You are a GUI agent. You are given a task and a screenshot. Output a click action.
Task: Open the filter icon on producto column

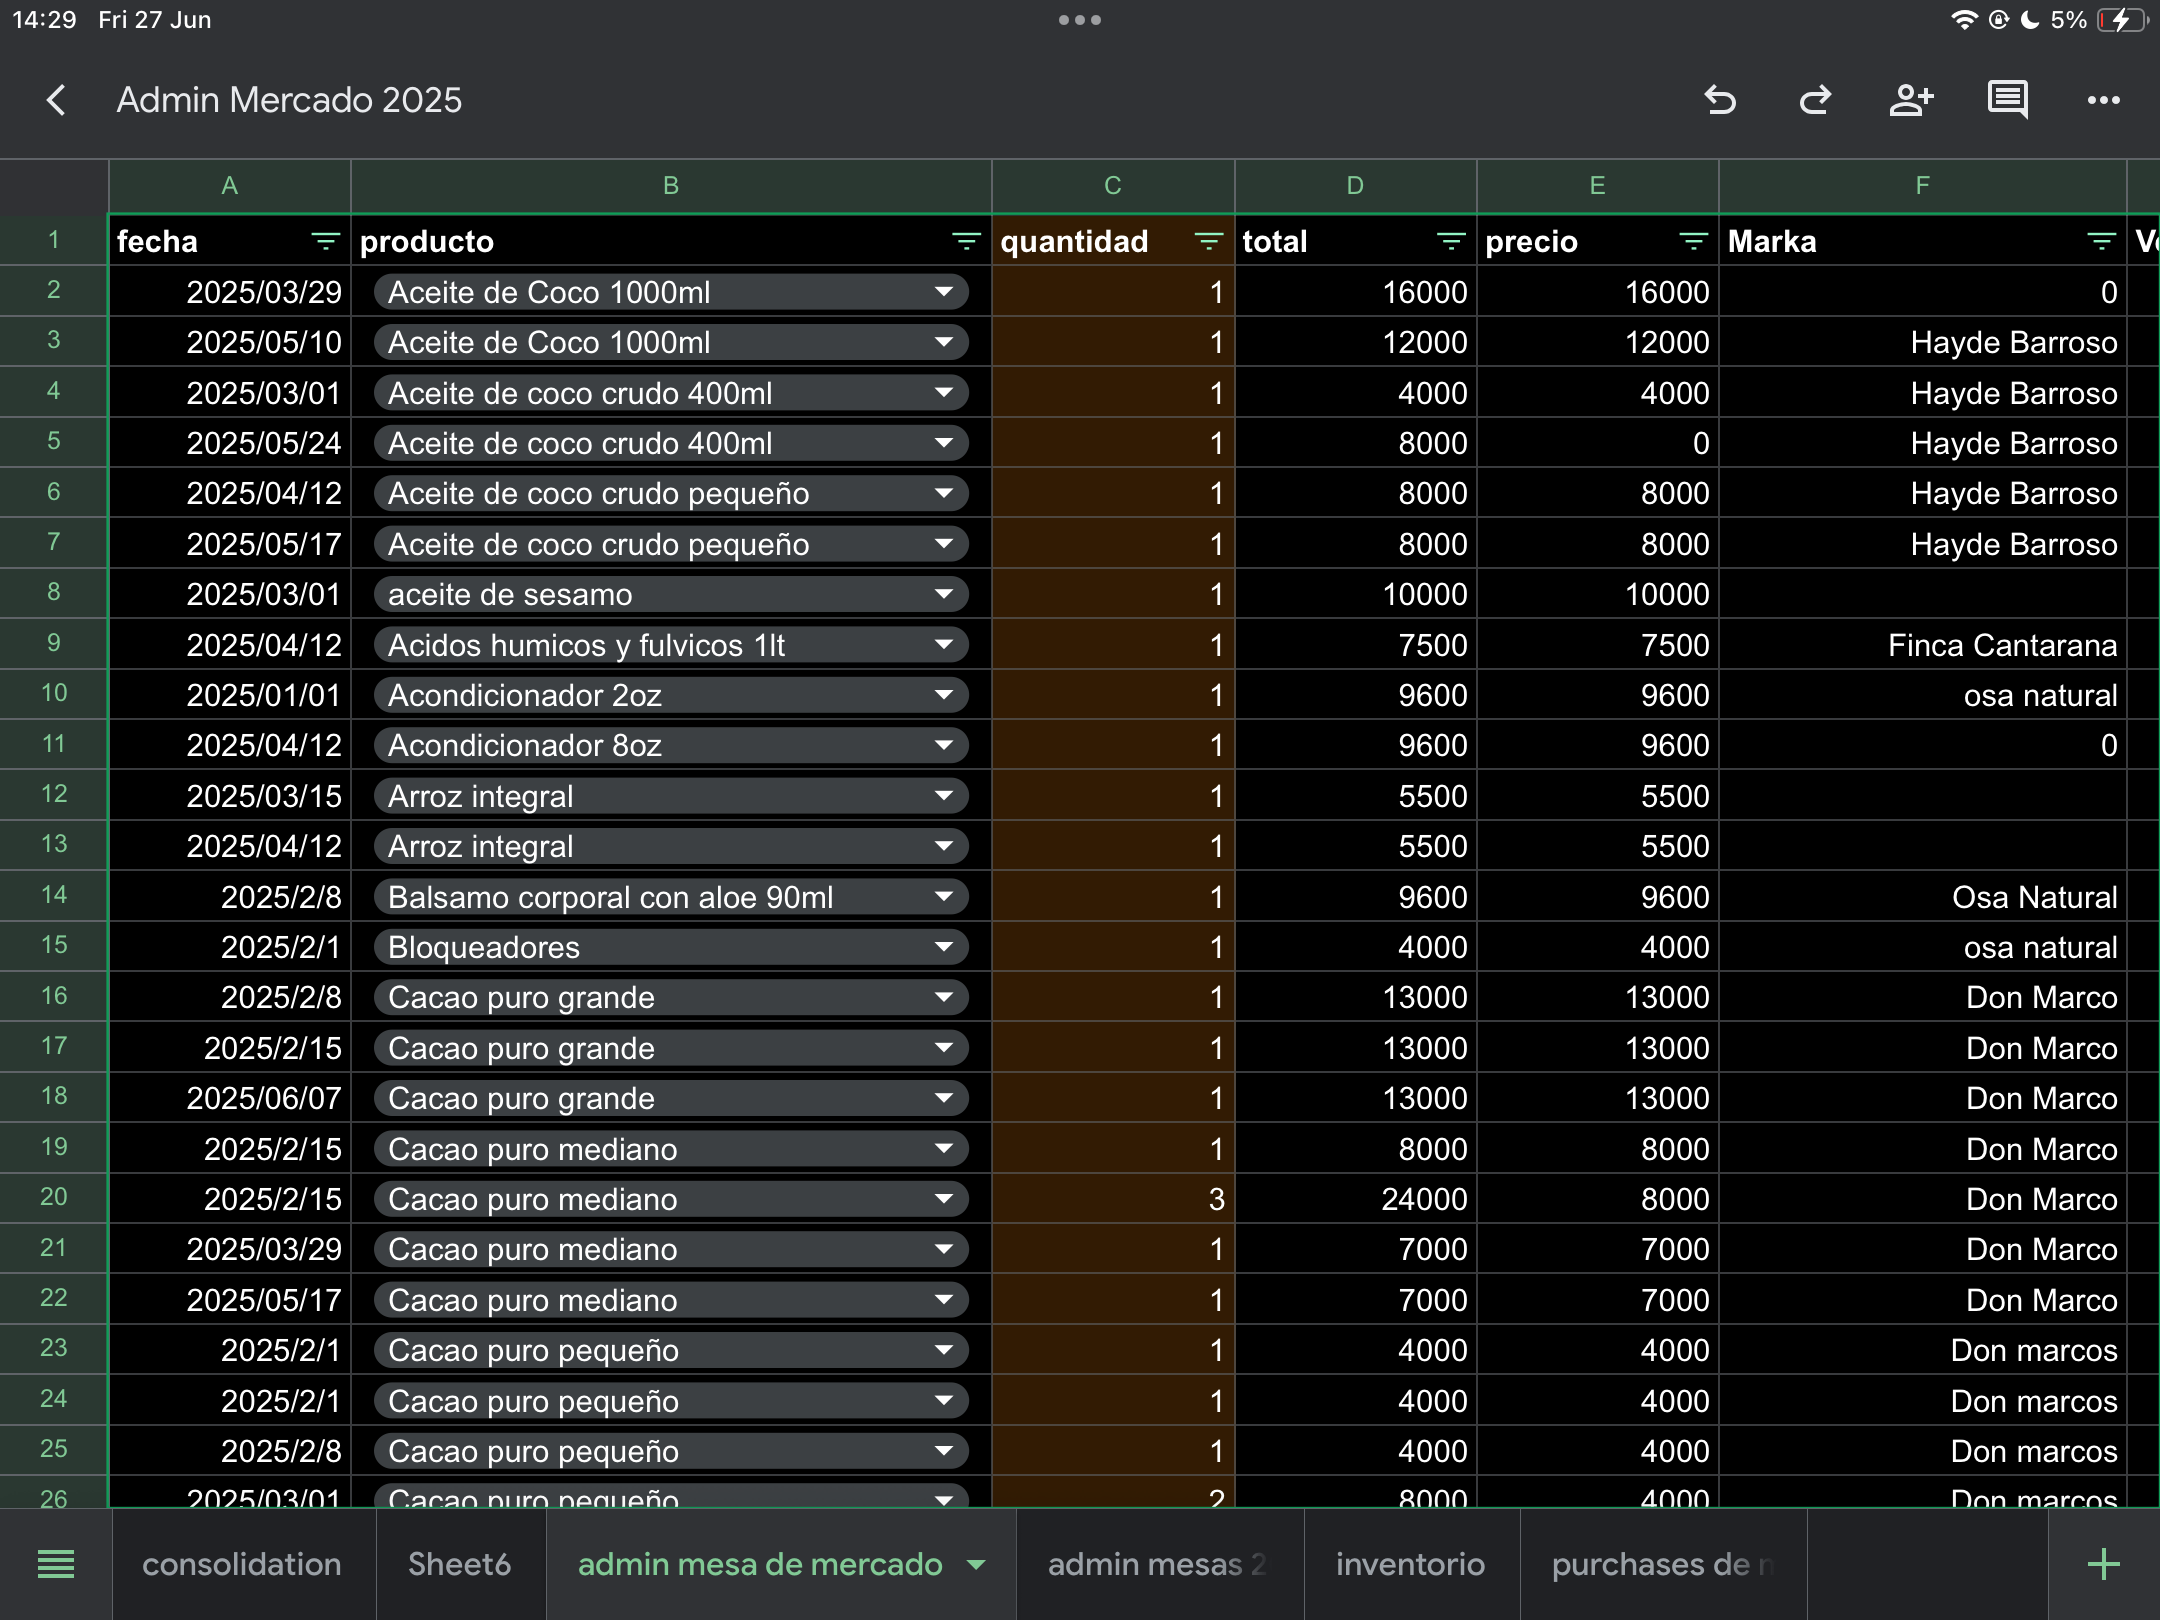point(966,241)
